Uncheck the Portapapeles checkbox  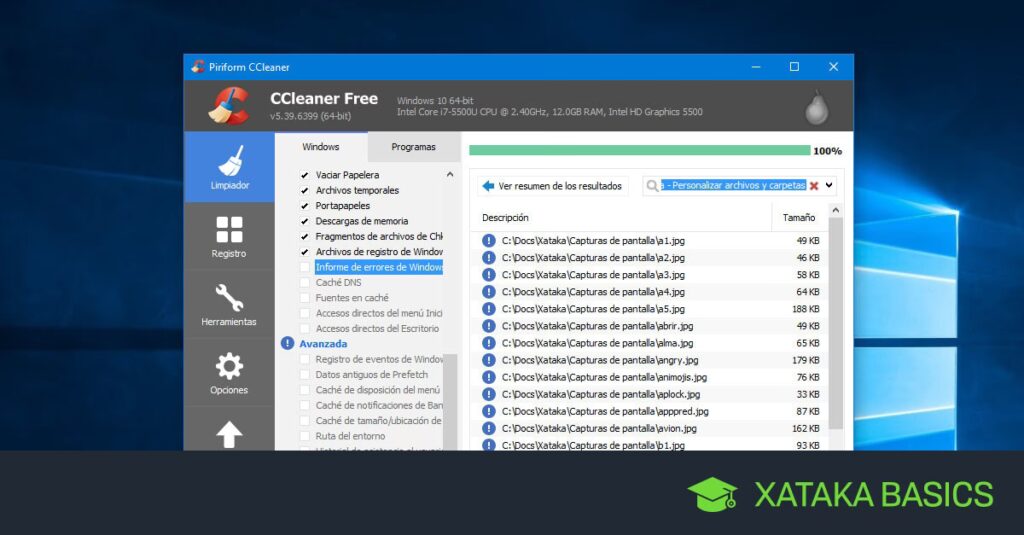pos(305,206)
